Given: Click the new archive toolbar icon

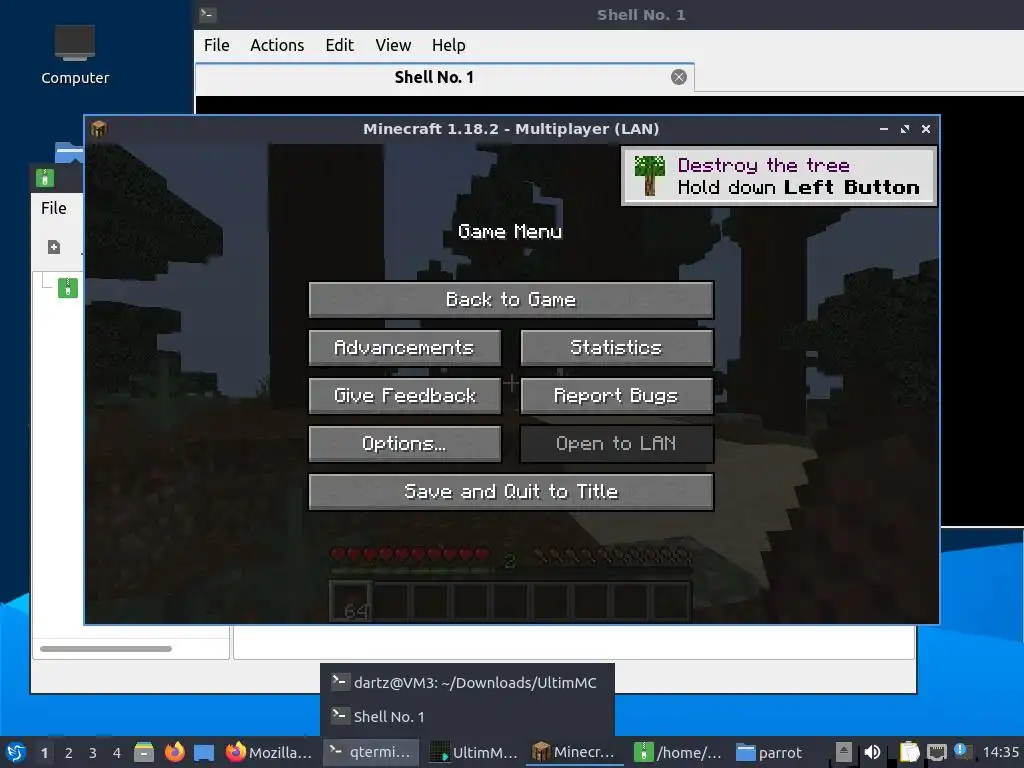Looking at the screenshot, I should 54,247.
